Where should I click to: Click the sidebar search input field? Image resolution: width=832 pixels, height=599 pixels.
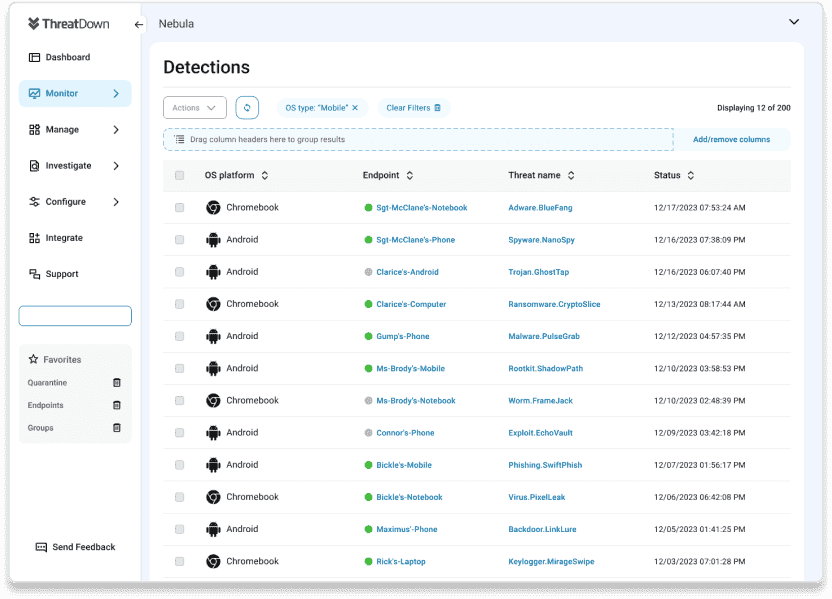pos(75,316)
